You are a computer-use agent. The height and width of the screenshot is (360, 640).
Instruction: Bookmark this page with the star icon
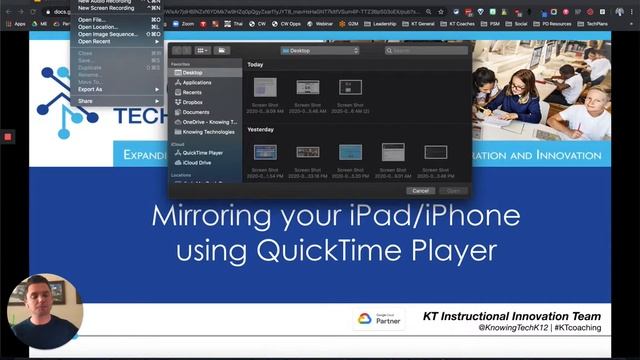(441, 12)
